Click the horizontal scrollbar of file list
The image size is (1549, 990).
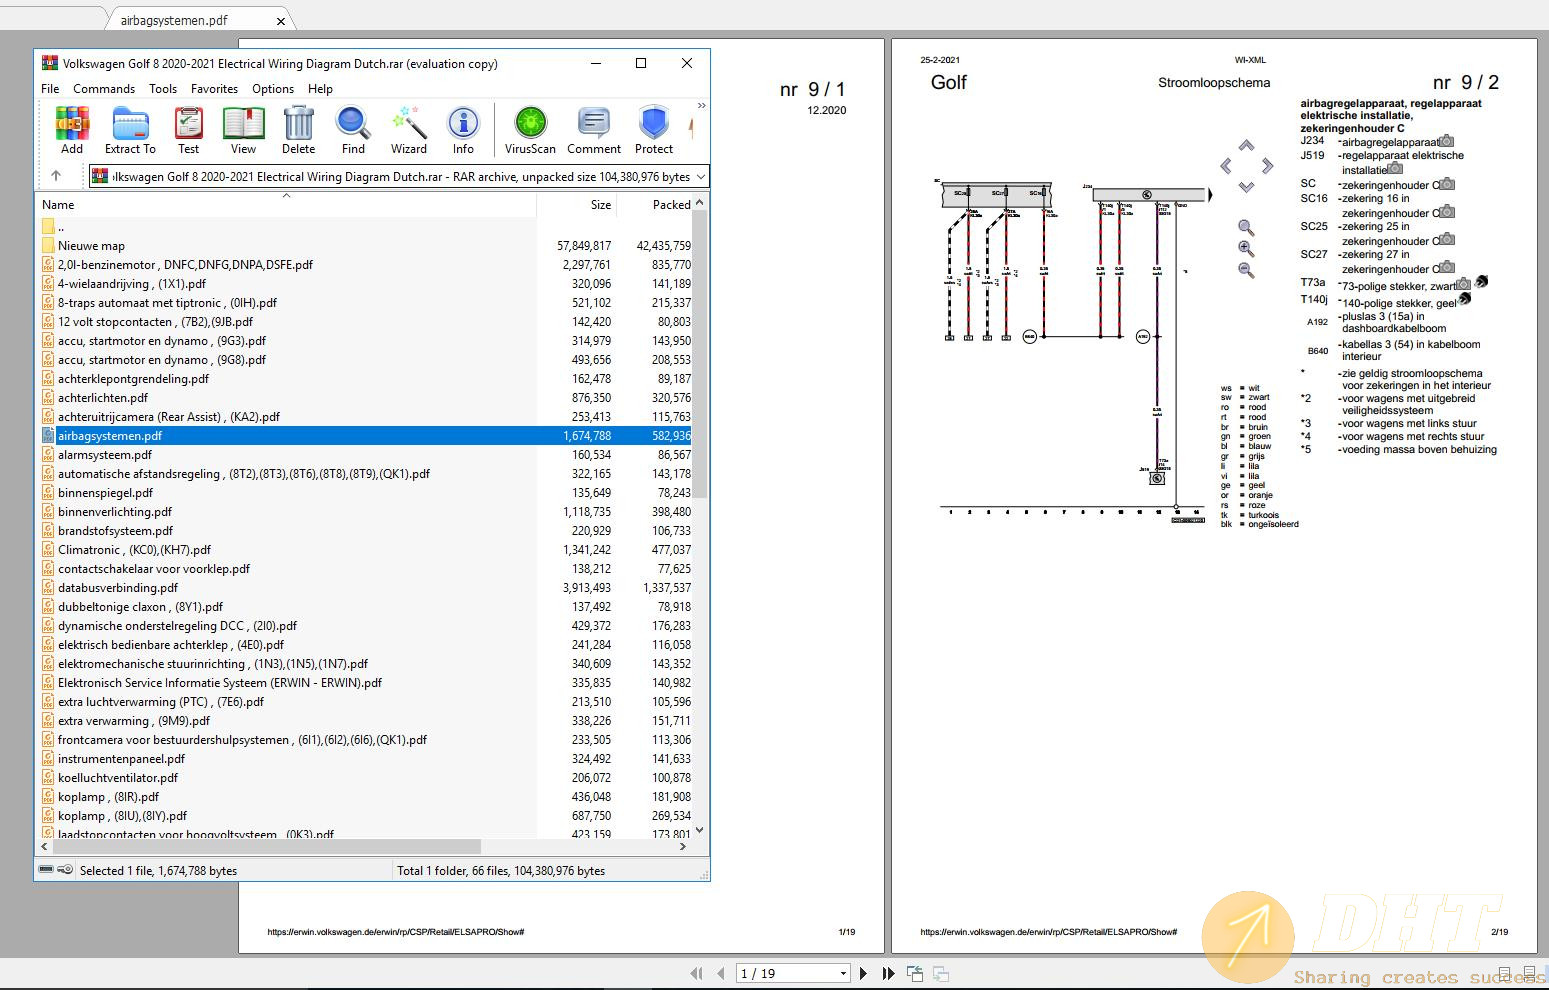(266, 846)
